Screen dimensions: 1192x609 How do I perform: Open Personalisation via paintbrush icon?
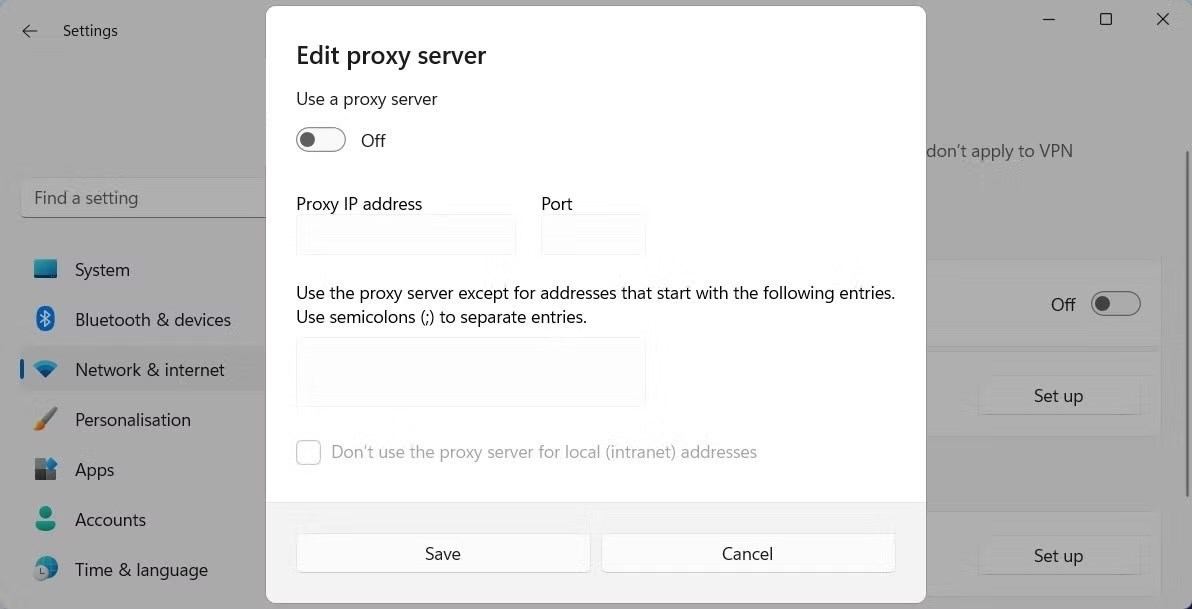pyautogui.click(x=45, y=420)
